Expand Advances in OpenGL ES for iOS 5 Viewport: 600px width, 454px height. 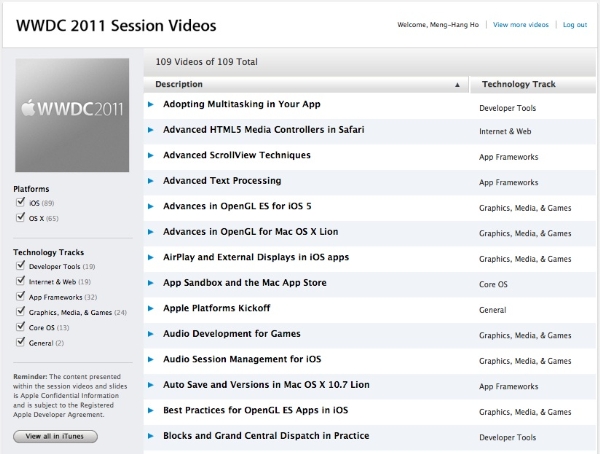click(151, 206)
